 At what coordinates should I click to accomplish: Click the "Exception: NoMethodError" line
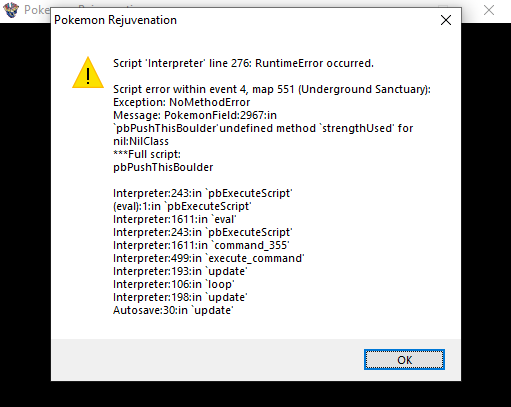point(181,102)
